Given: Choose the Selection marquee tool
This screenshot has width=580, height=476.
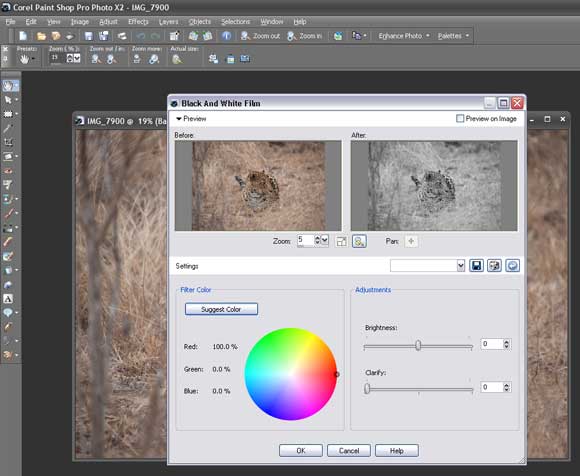Looking at the screenshot, I should click(x=8, y=114).
